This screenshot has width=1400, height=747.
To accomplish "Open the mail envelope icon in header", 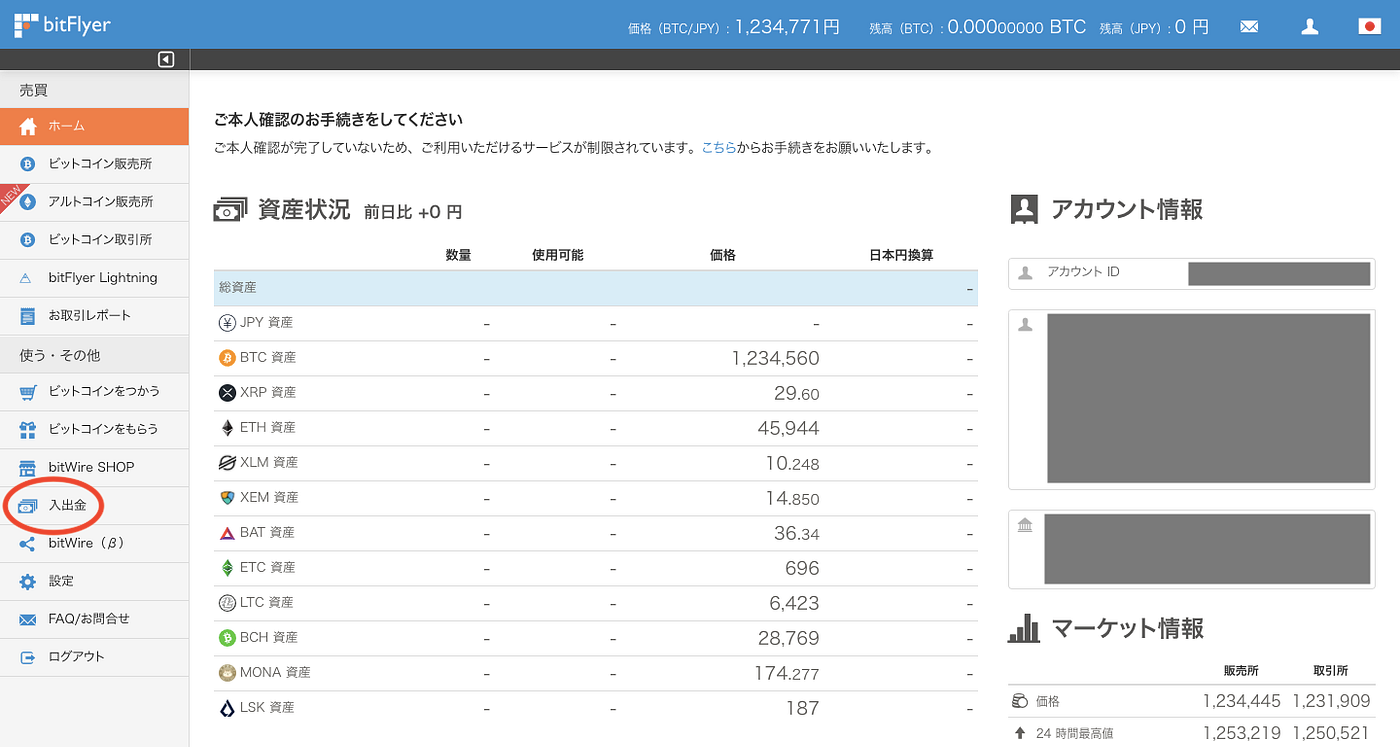I will click(1249, 27).
